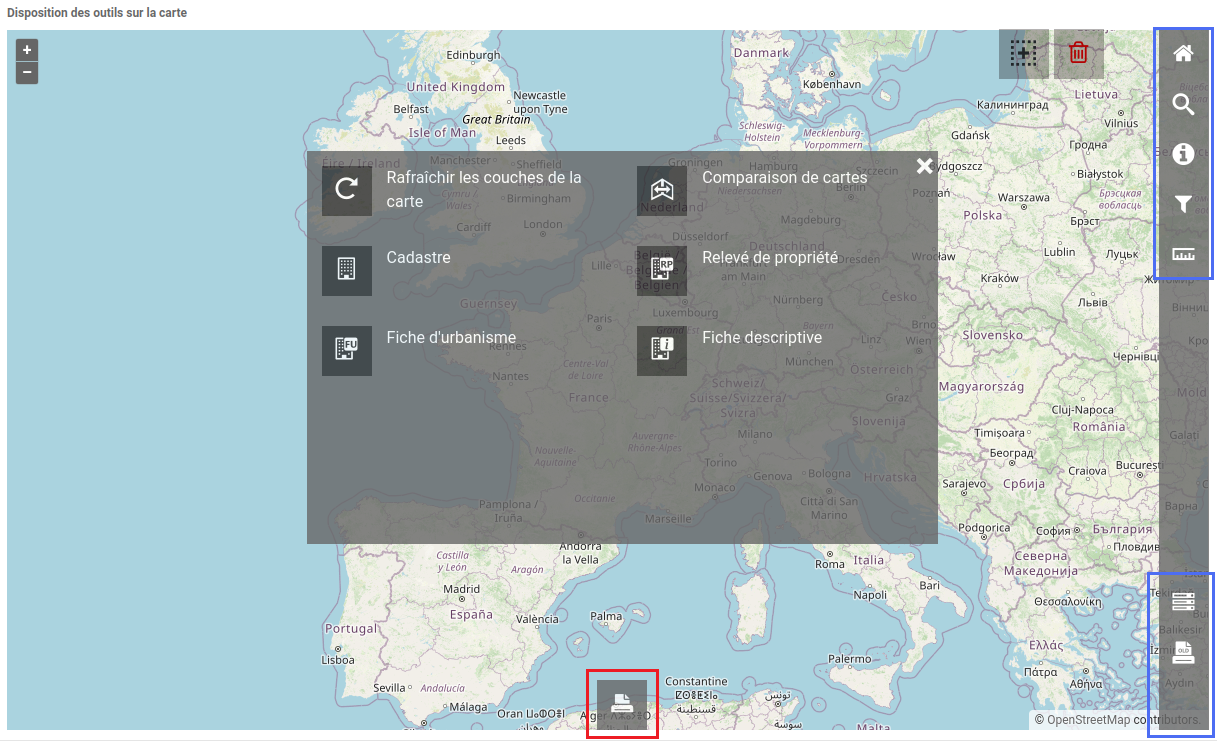Click the add selection area icon

(1024, 54)
